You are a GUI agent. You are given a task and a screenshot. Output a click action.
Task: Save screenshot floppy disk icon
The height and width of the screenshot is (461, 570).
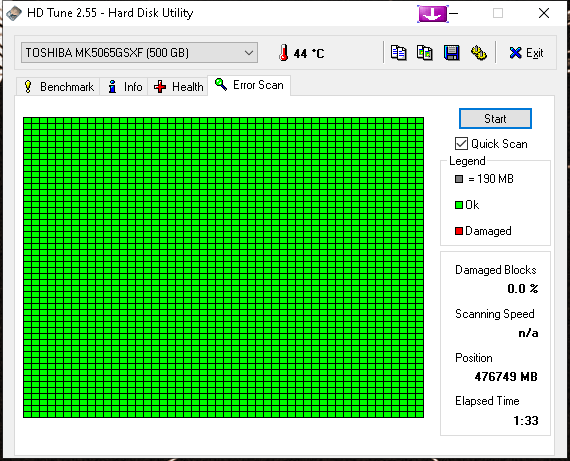[451, 53]
